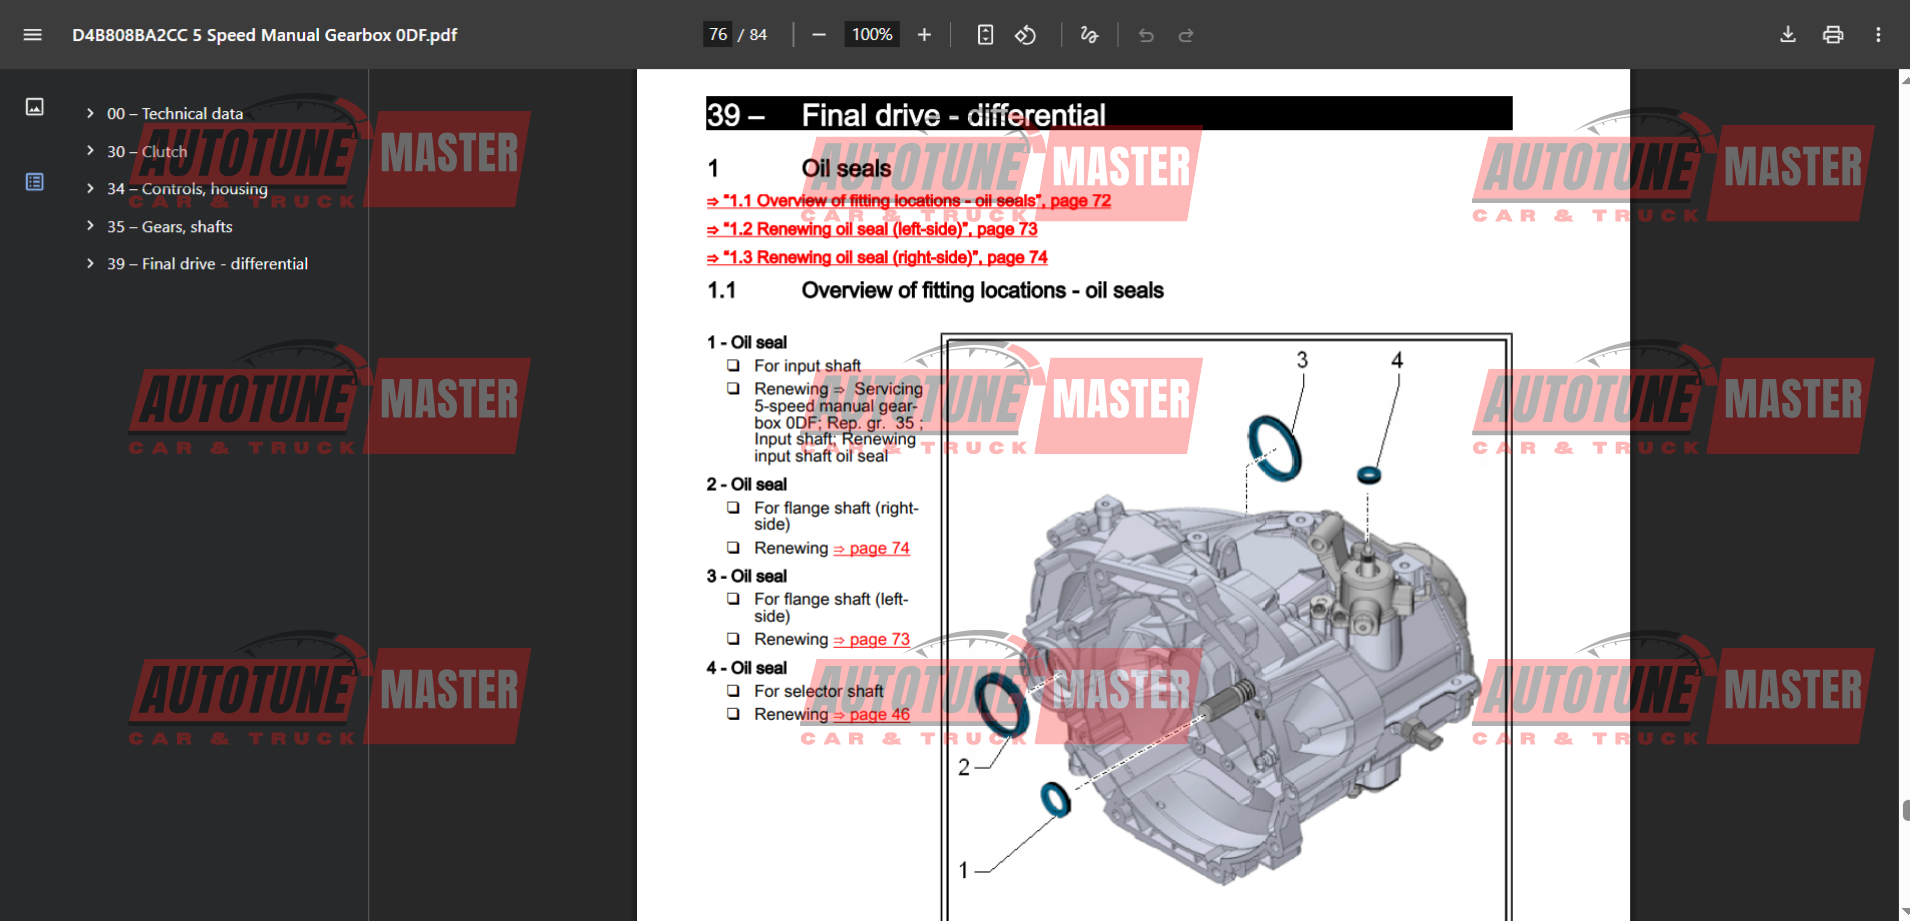Download the PDF file
1910x921 pixels.
(1788, 35)
